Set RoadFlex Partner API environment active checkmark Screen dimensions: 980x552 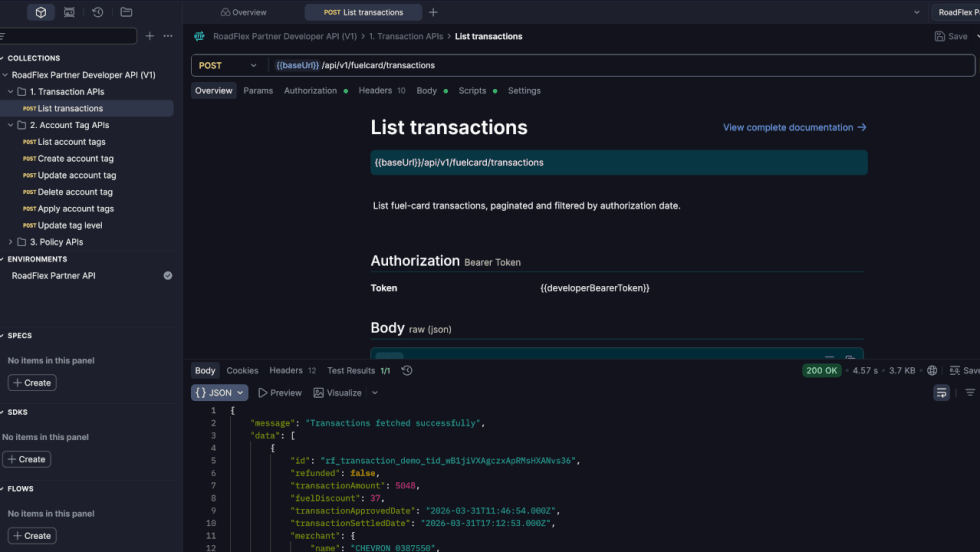(168, 276)
